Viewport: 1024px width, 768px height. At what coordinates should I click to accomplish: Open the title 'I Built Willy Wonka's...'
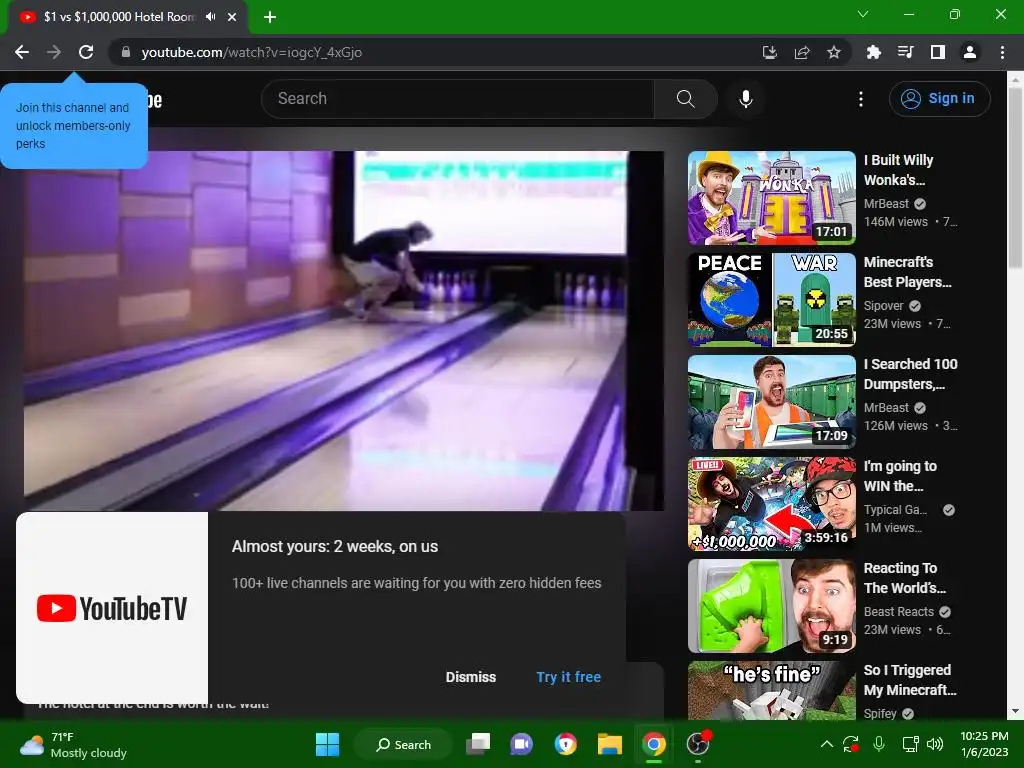[899, 170]
